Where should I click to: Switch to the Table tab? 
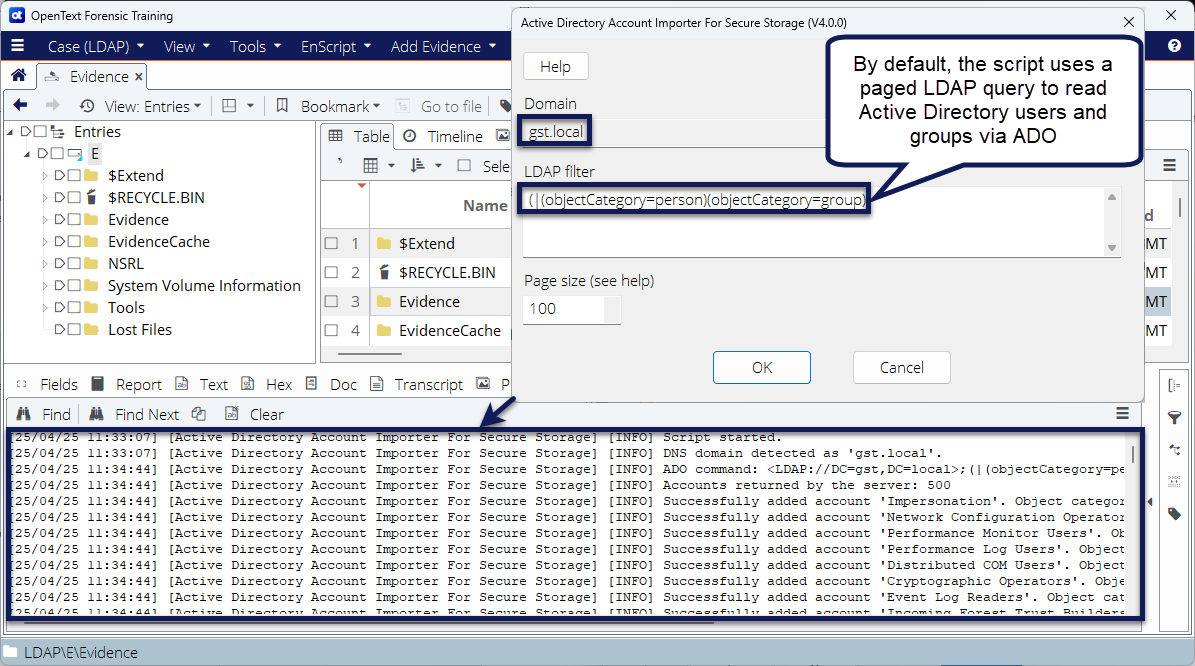[x=359, y=136]
